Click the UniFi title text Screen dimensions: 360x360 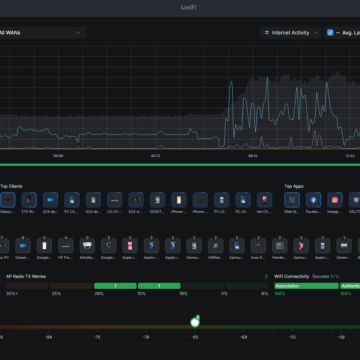(x=188, y=7)
